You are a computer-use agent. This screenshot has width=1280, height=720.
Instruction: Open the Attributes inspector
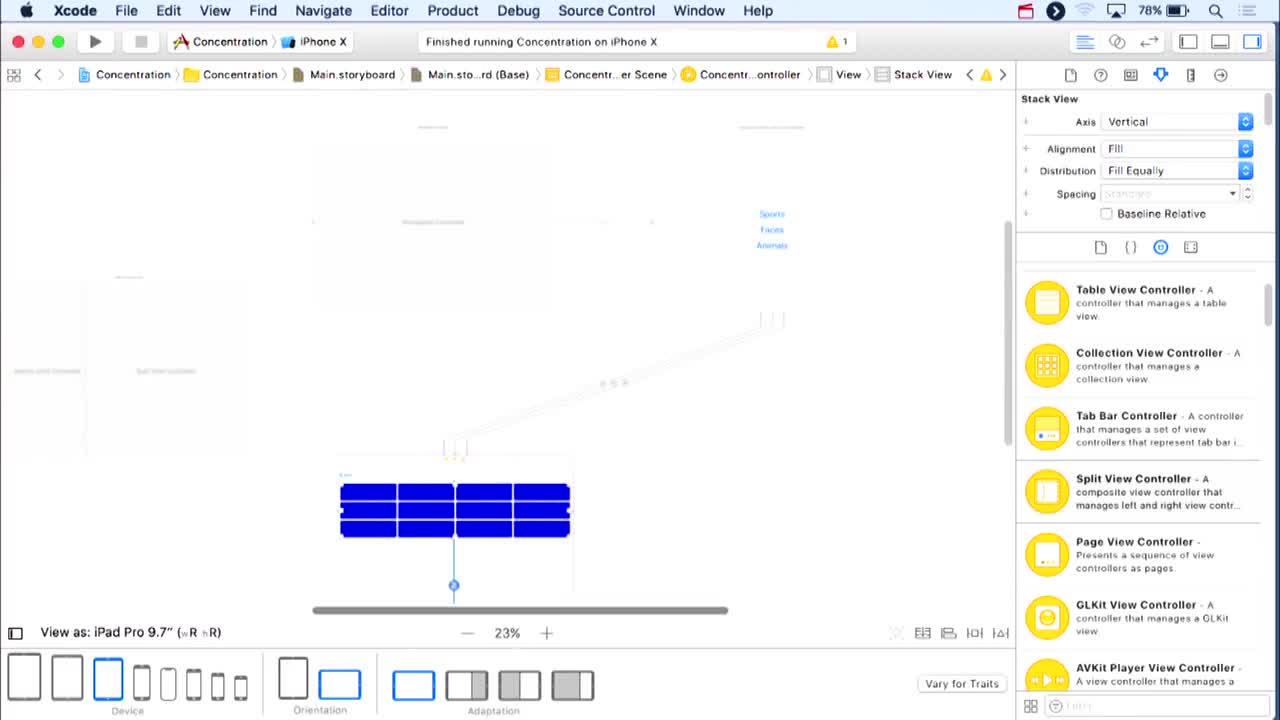1160,74
